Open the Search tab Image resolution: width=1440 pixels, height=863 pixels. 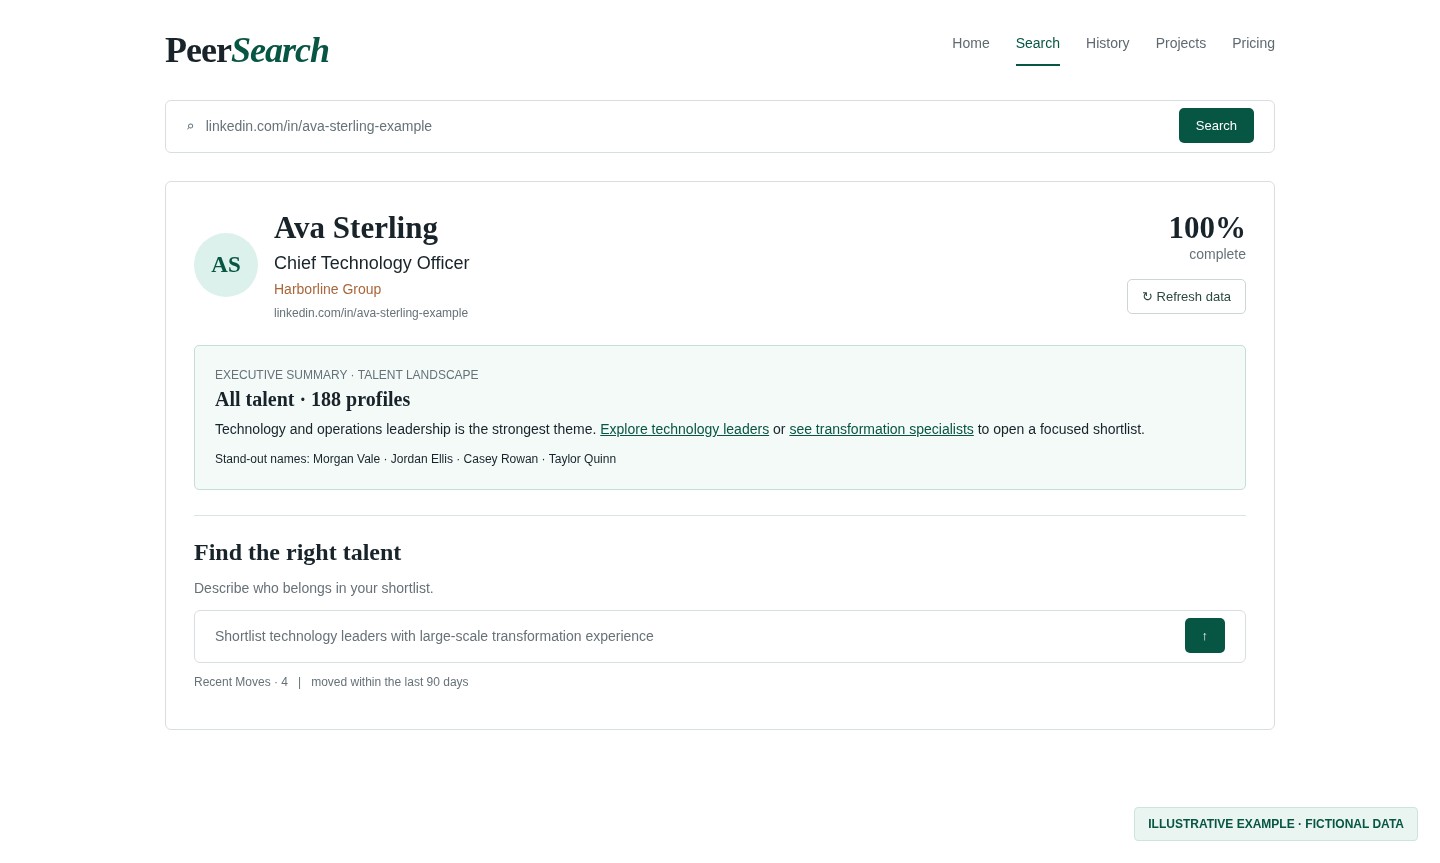click(x=1038, y=43)
